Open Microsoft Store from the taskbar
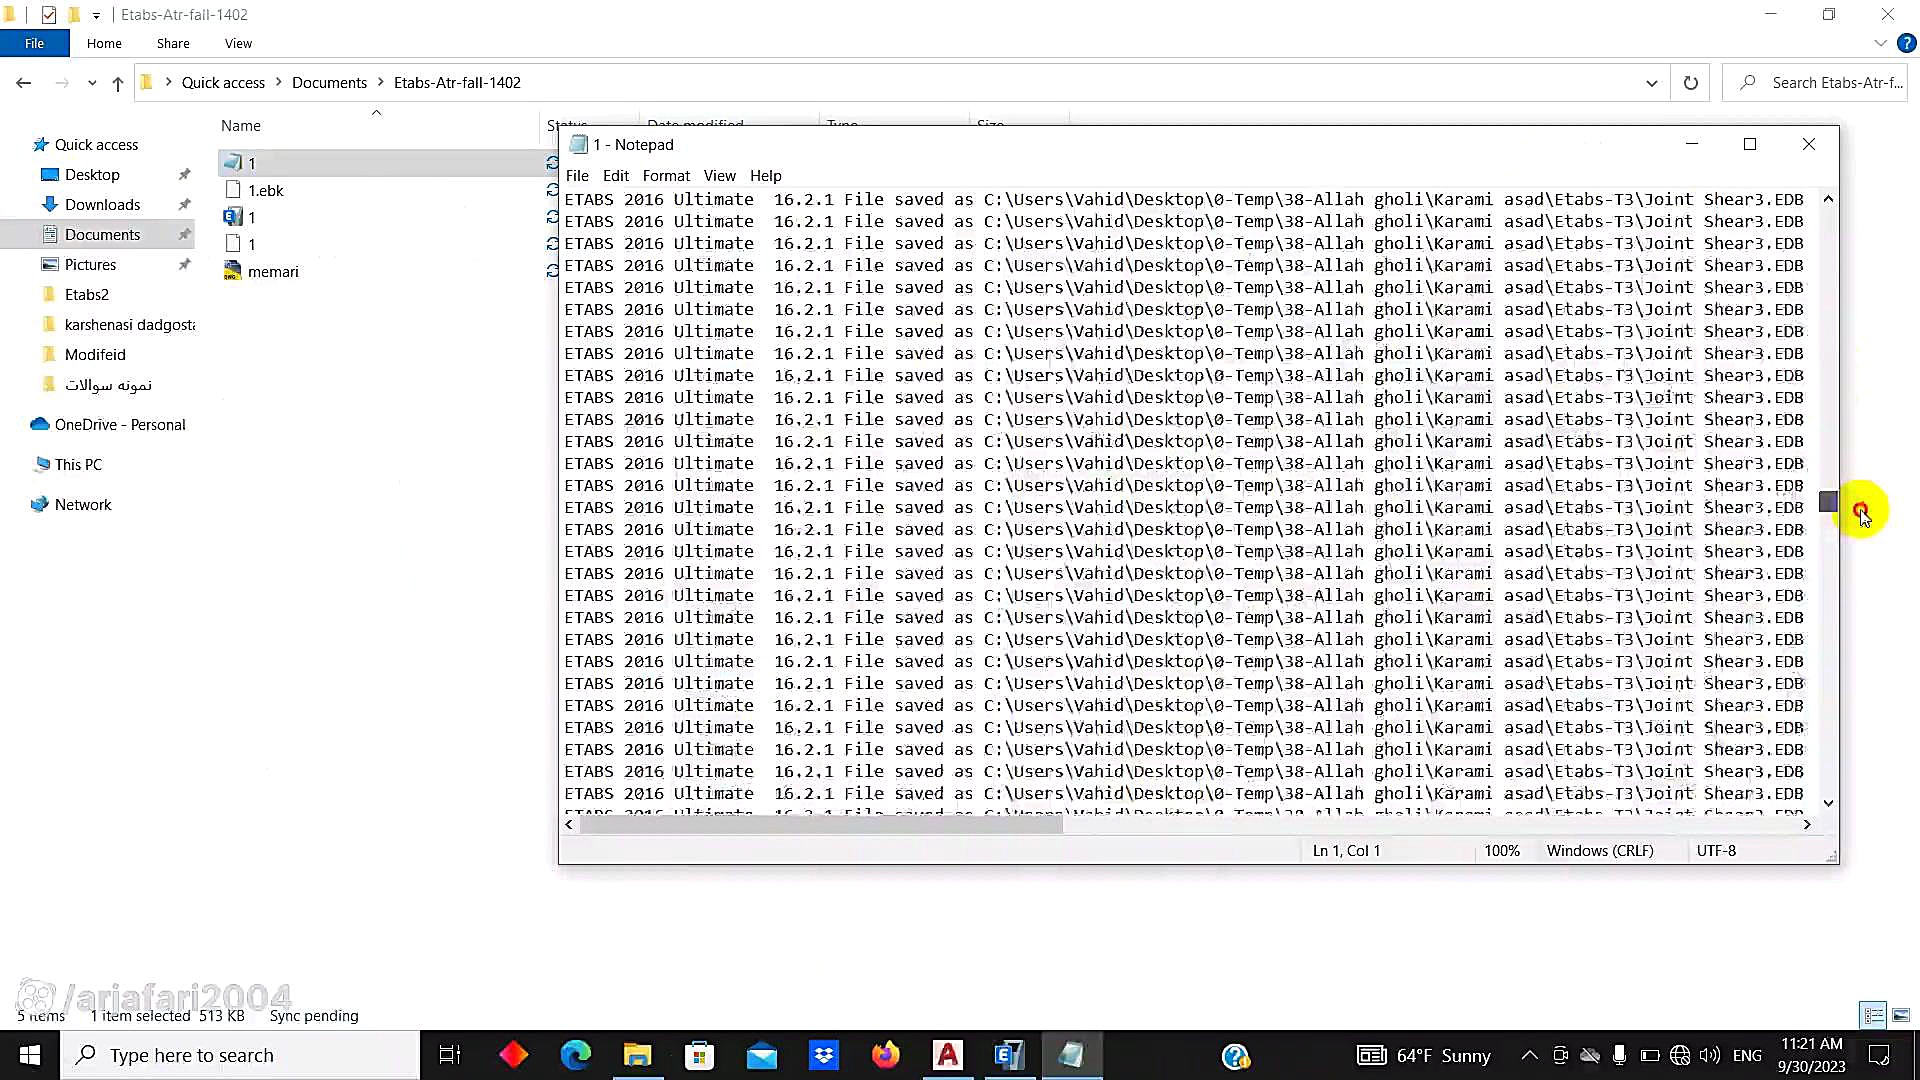This screenshot has width=1920, height=1080. (700, 1055)
